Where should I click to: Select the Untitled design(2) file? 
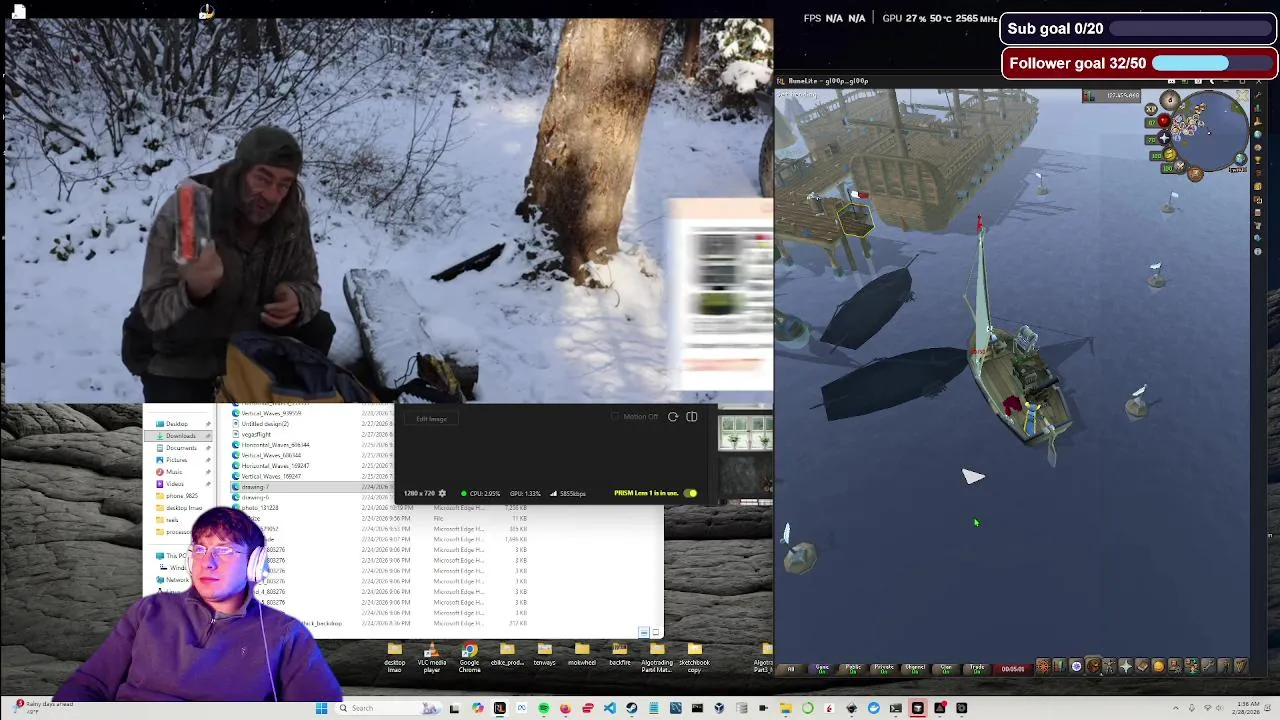[265, 424]
